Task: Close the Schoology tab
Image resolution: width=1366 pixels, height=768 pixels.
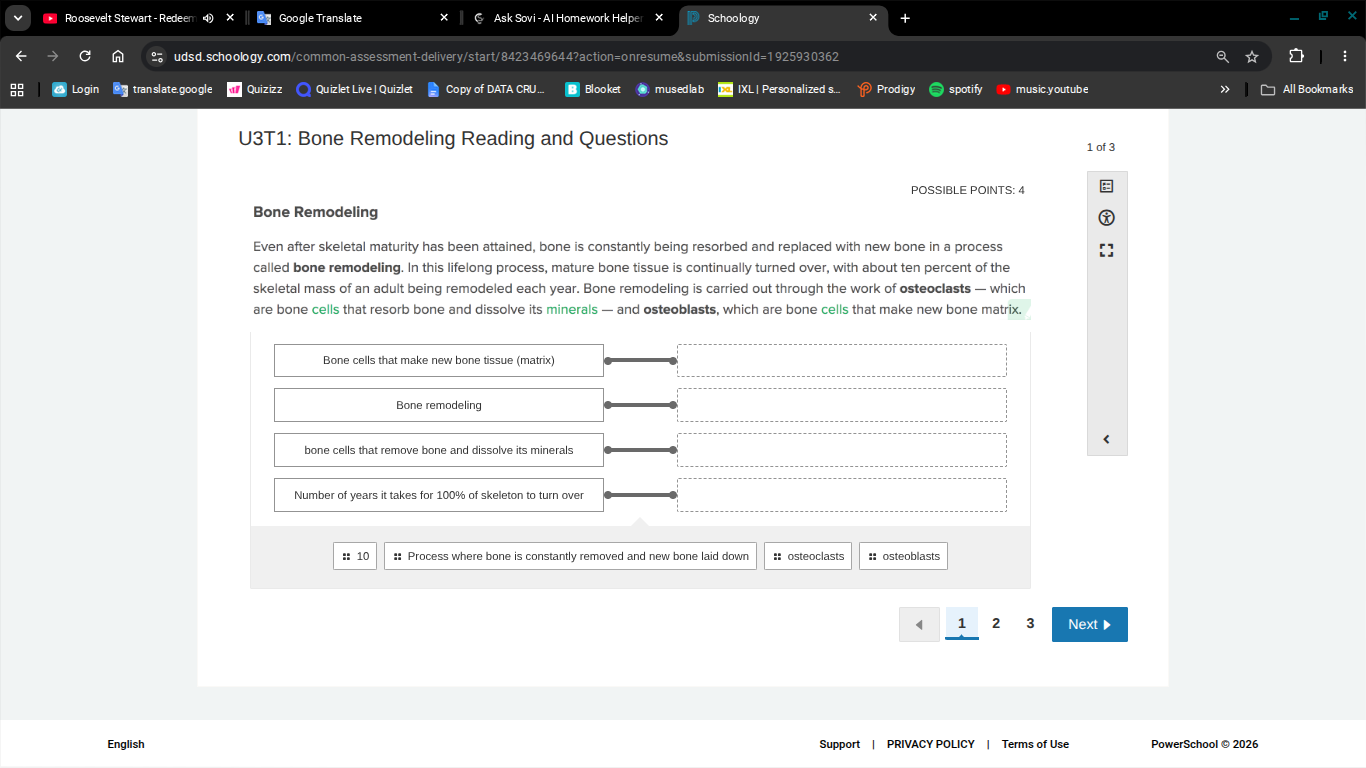Action: [x=872, y=18]
